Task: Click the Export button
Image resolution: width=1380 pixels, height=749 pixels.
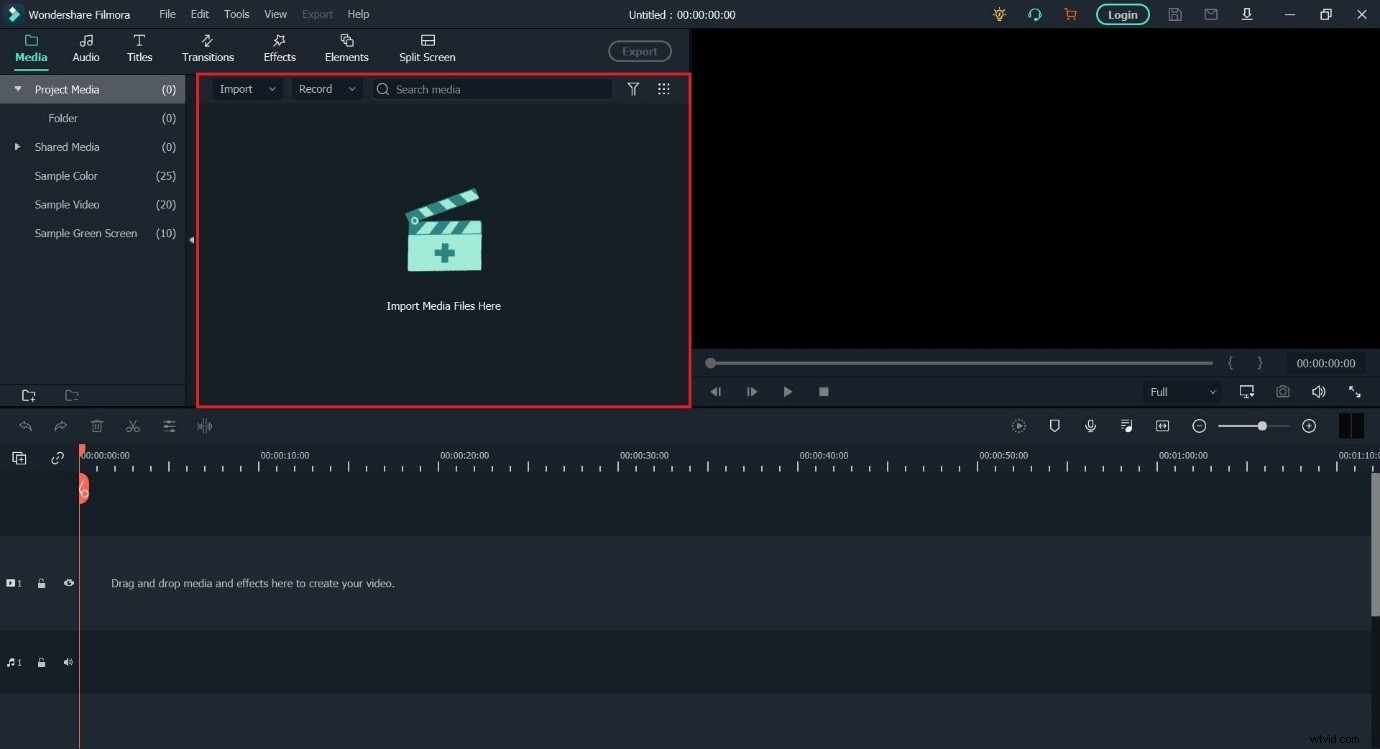Action: [x=639, y=51]
